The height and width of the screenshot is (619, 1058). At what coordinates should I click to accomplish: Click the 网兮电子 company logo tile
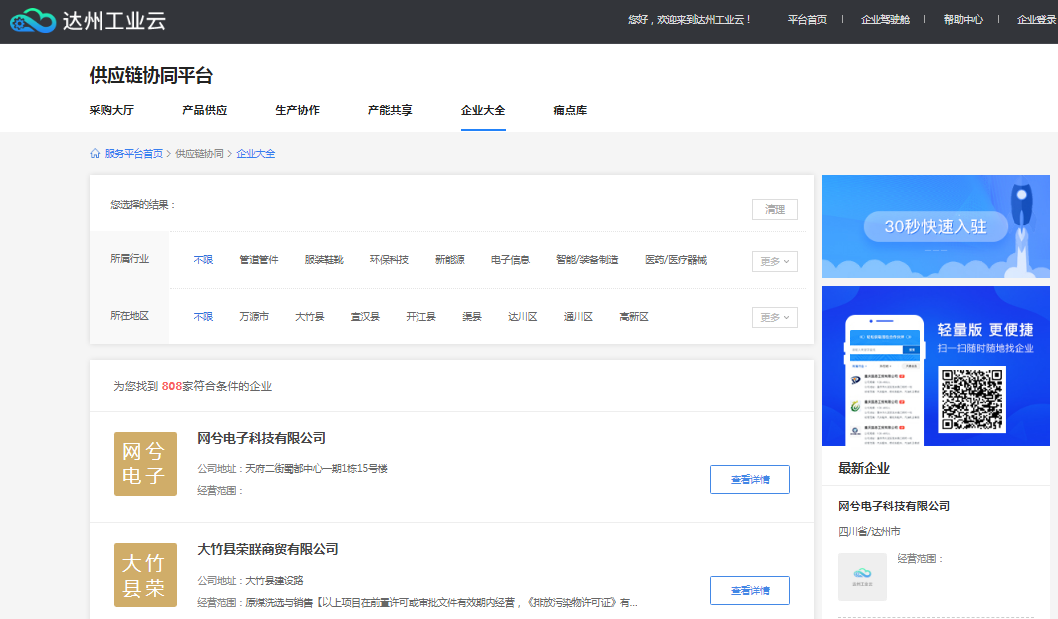[x=145, y=464]
